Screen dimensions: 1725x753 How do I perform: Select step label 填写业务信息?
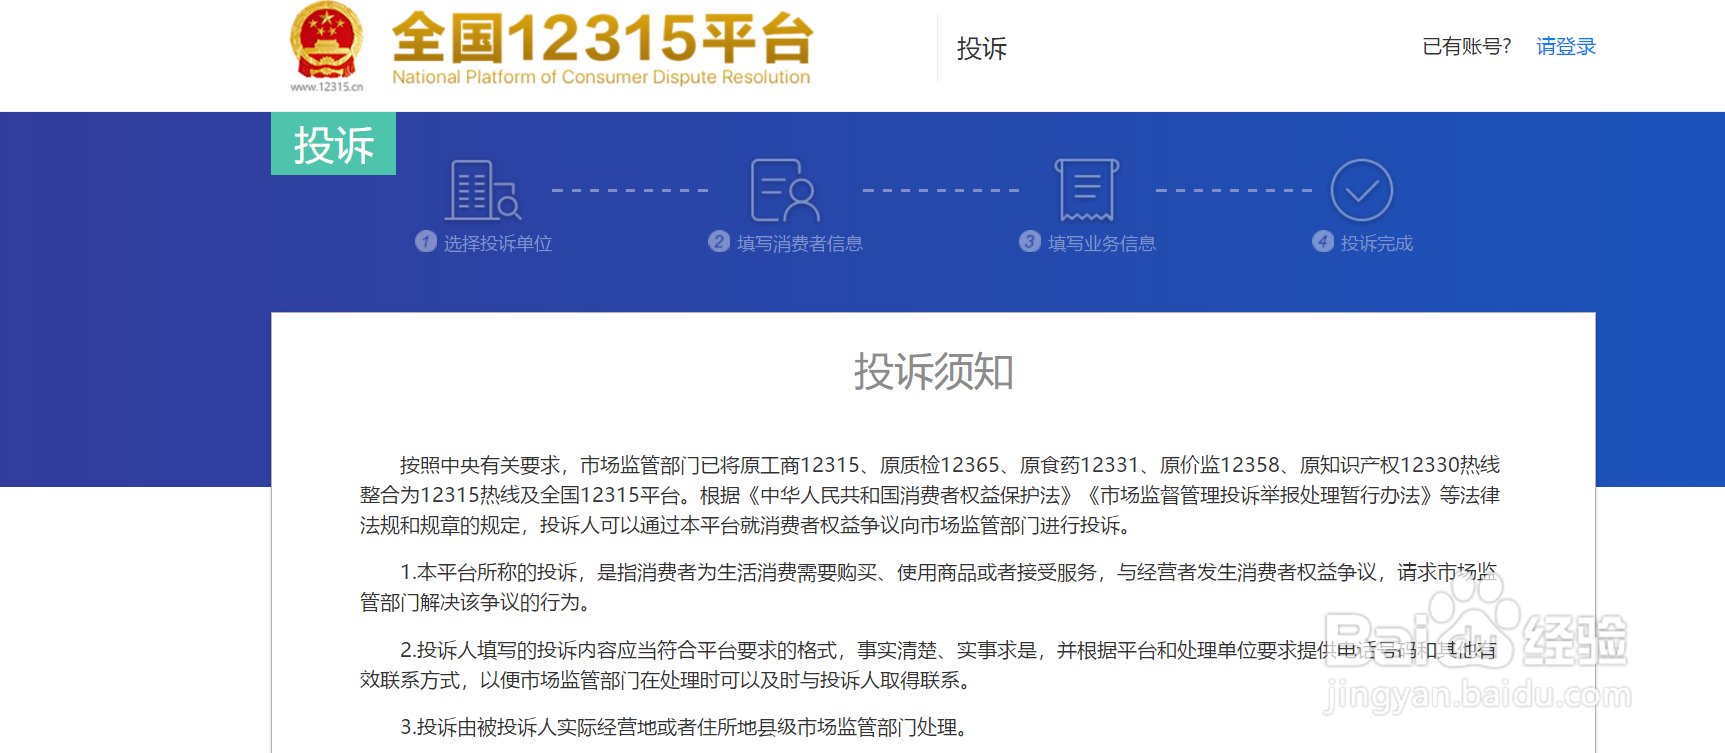click(1102, 243)
